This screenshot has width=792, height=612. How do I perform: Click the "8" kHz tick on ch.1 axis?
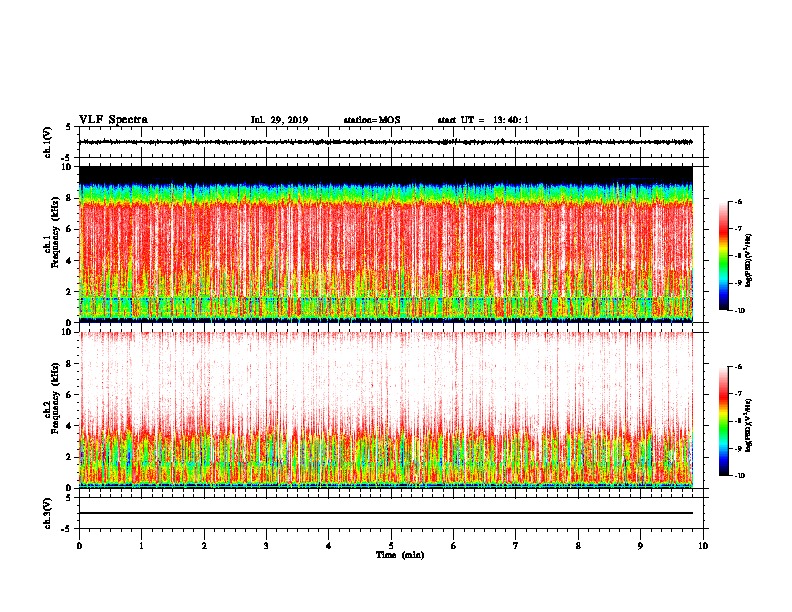(x=69, y=198)
